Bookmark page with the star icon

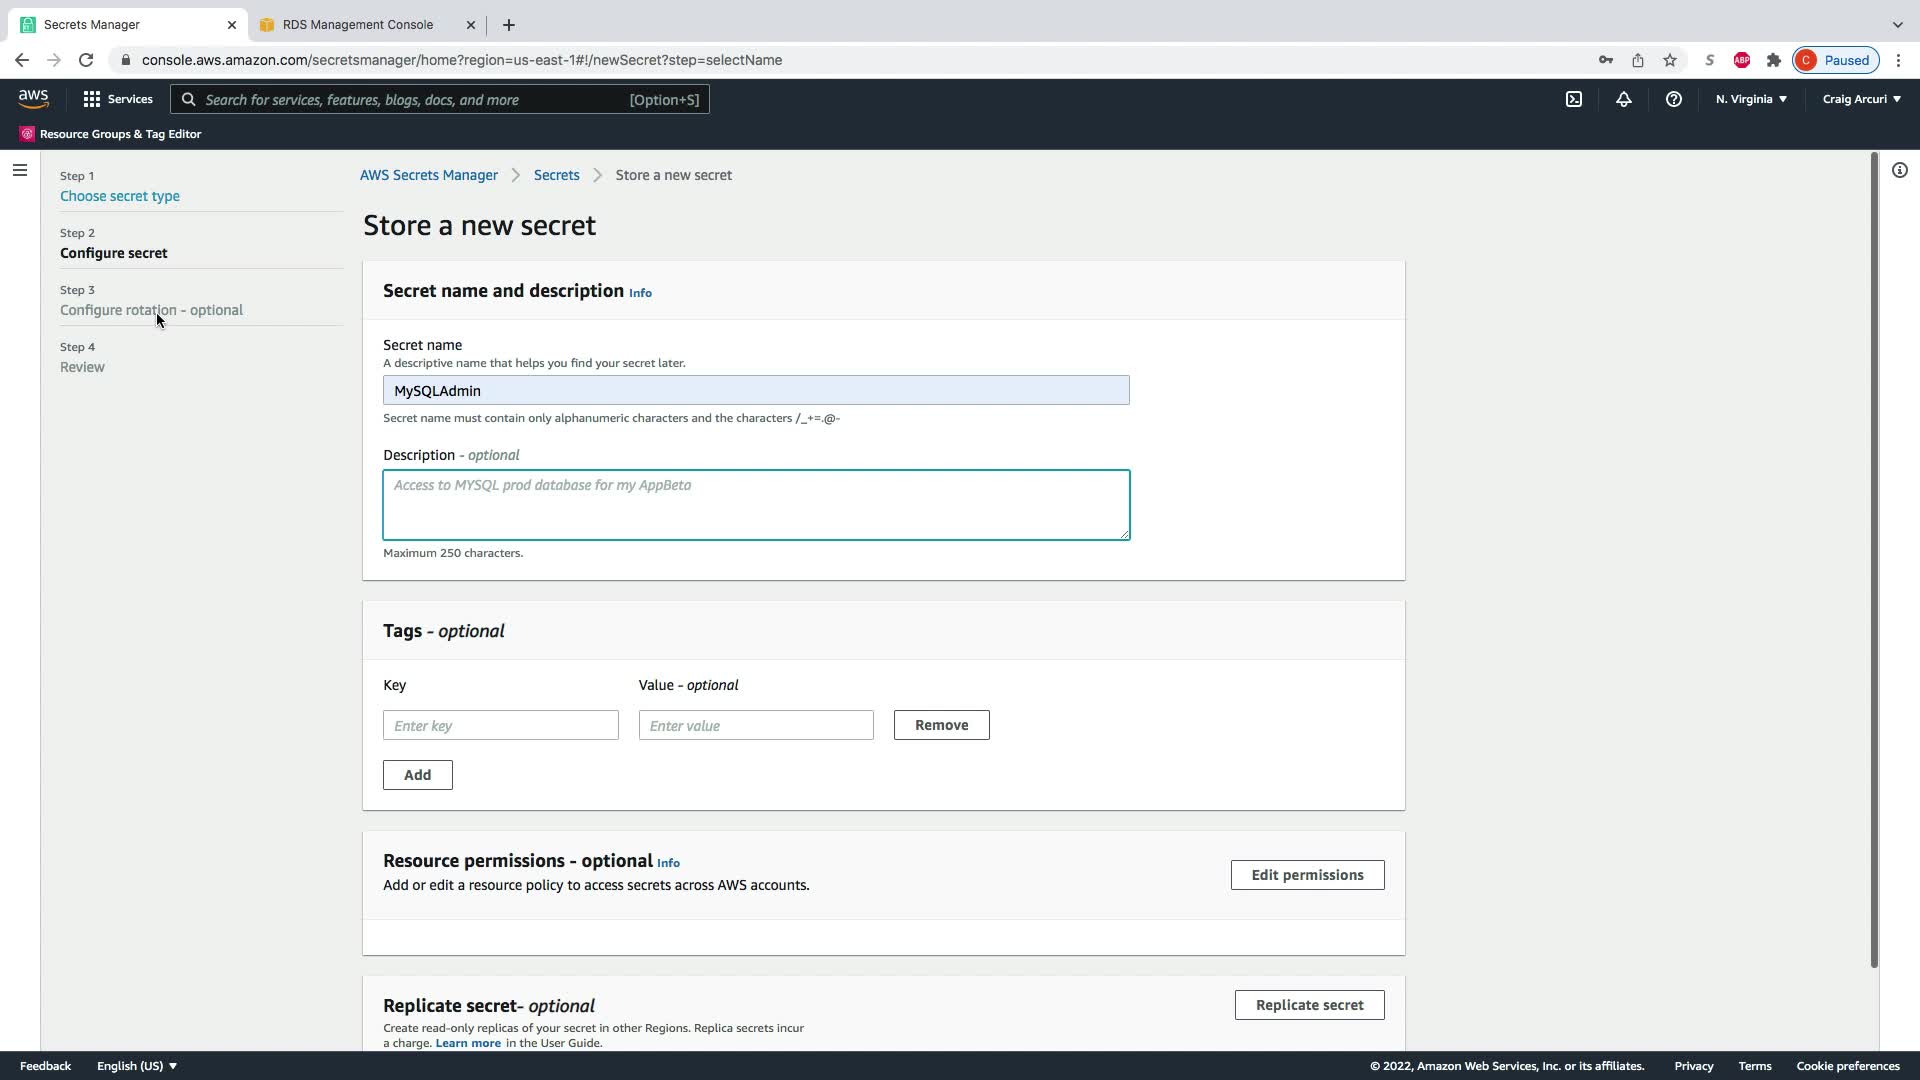pyautogui.click(x=1670, y=60)
